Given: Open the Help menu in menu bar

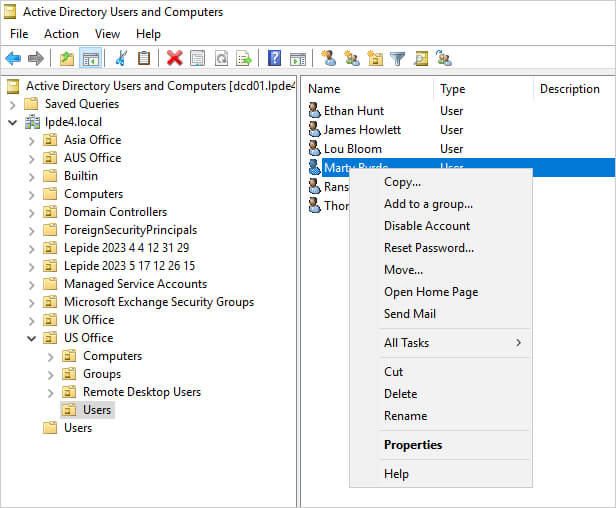Looking at the screenshot, I should click(148, 34).
